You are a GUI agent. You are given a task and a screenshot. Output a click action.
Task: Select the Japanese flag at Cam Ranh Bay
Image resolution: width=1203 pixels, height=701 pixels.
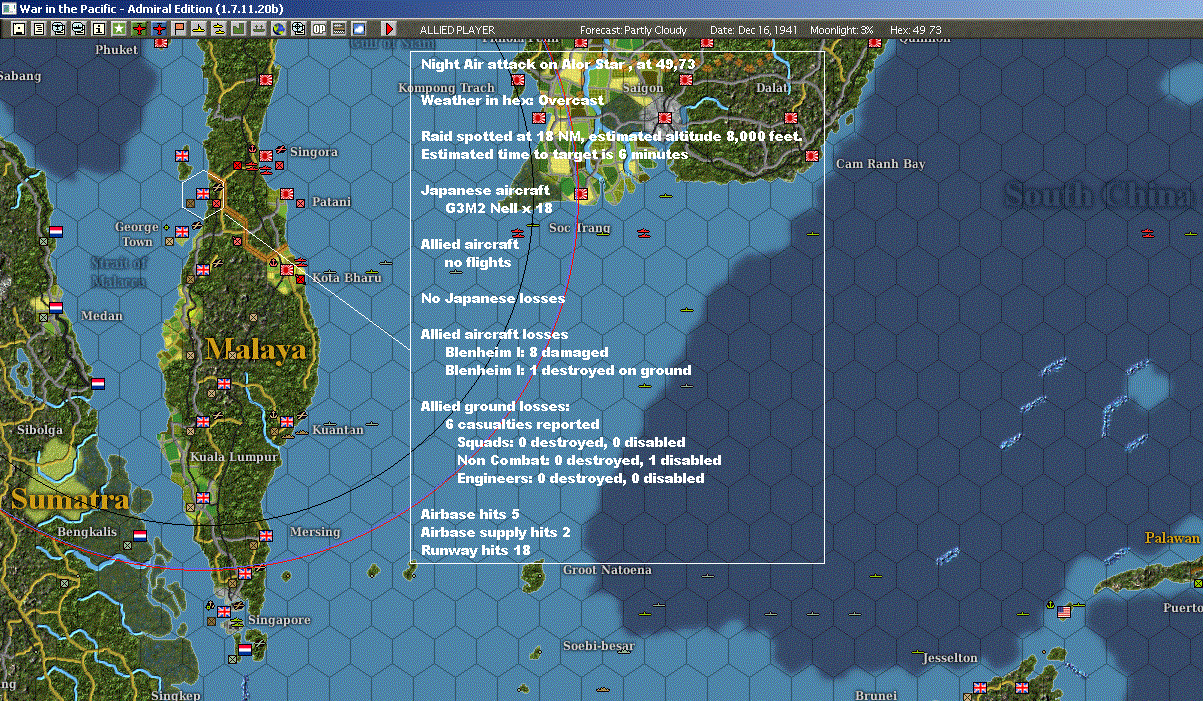coord(812,156)
